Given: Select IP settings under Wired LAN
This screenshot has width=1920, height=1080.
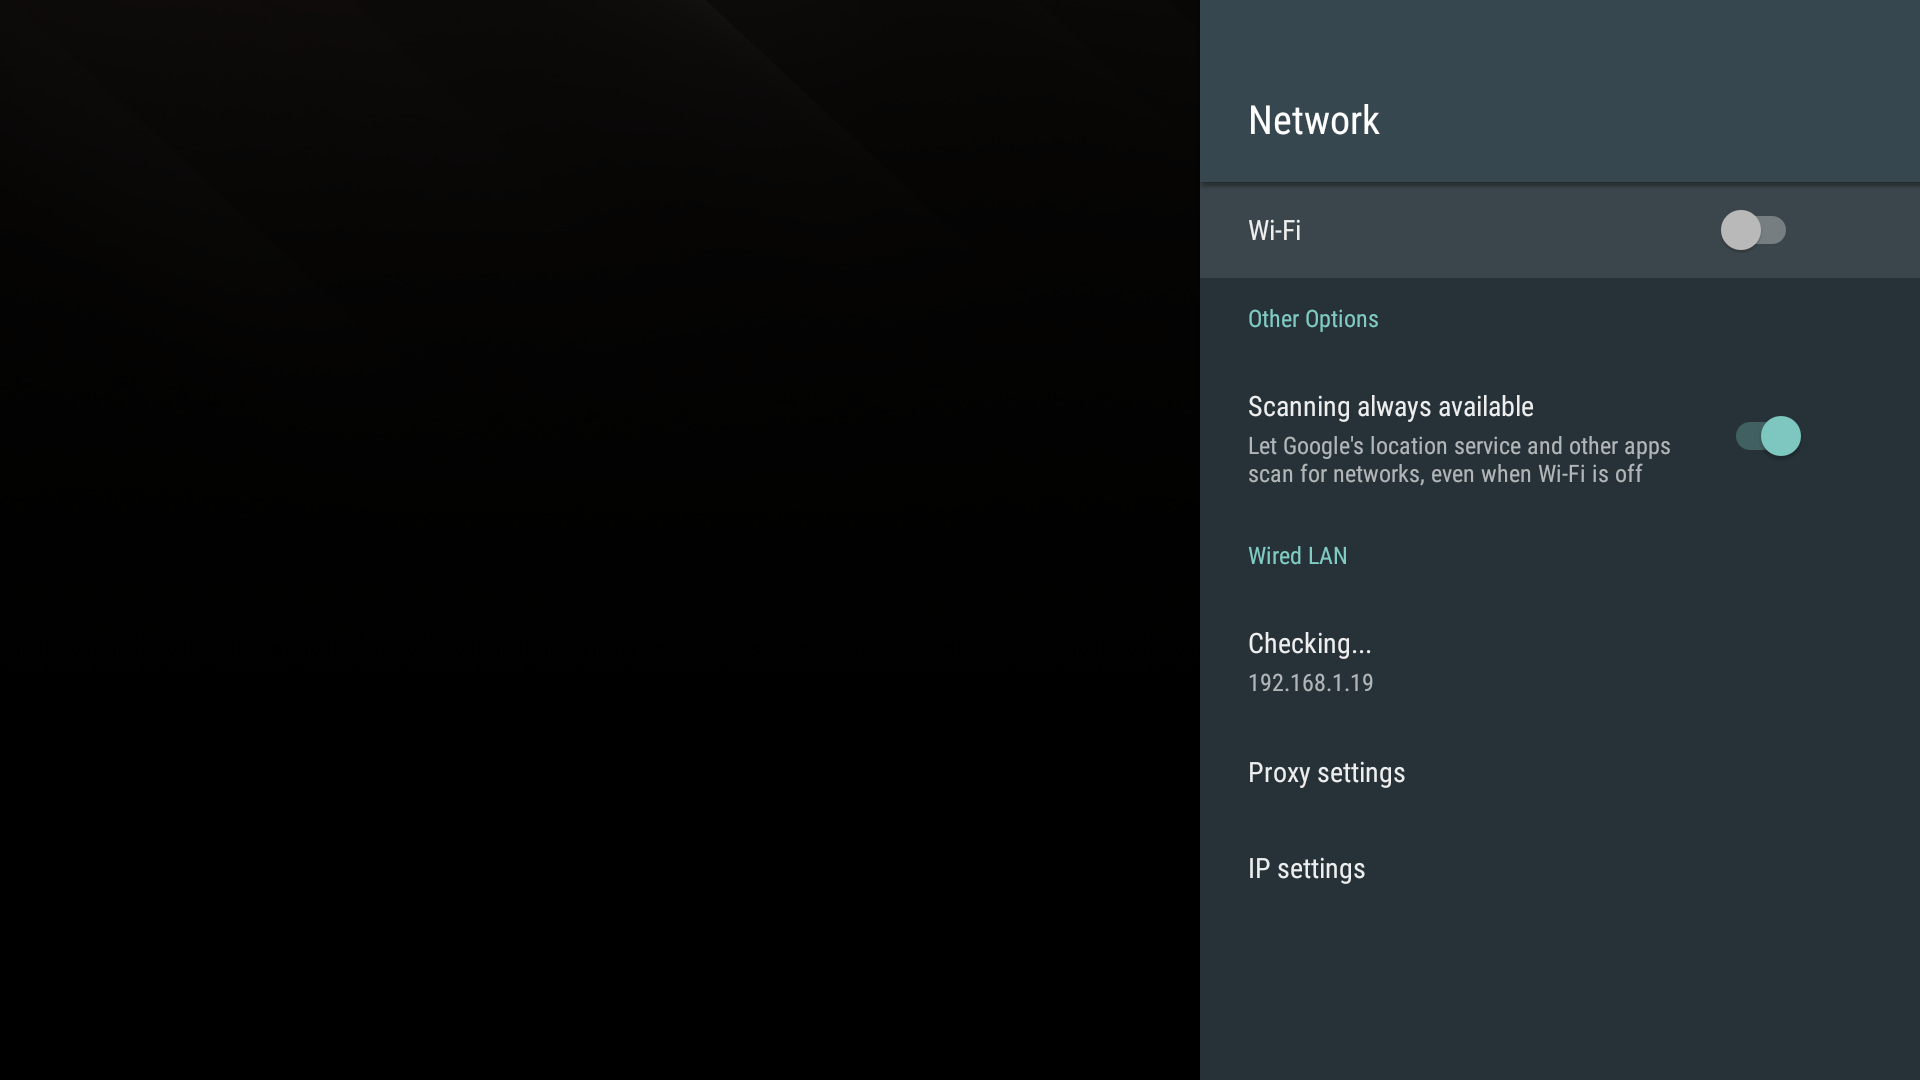Looking at the screenshot, I should tap(1306, 868).
